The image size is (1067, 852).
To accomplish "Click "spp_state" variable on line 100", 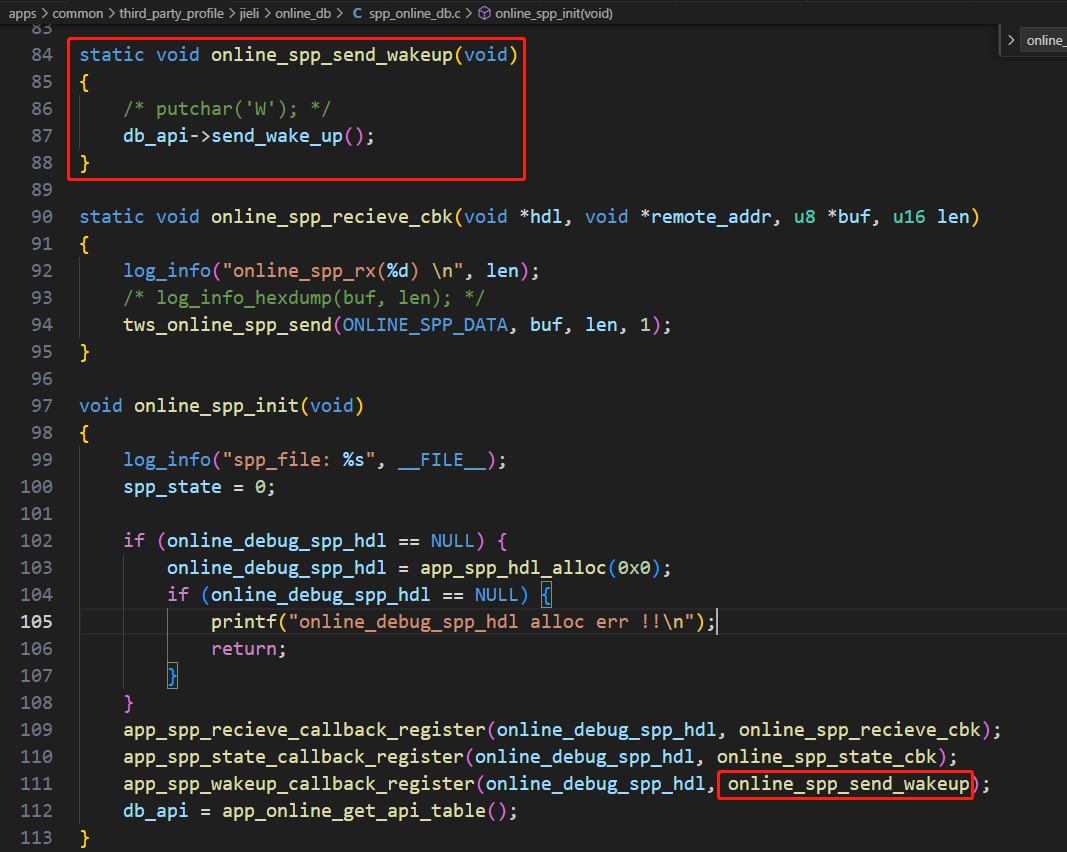I will click(x=172, y=487).
